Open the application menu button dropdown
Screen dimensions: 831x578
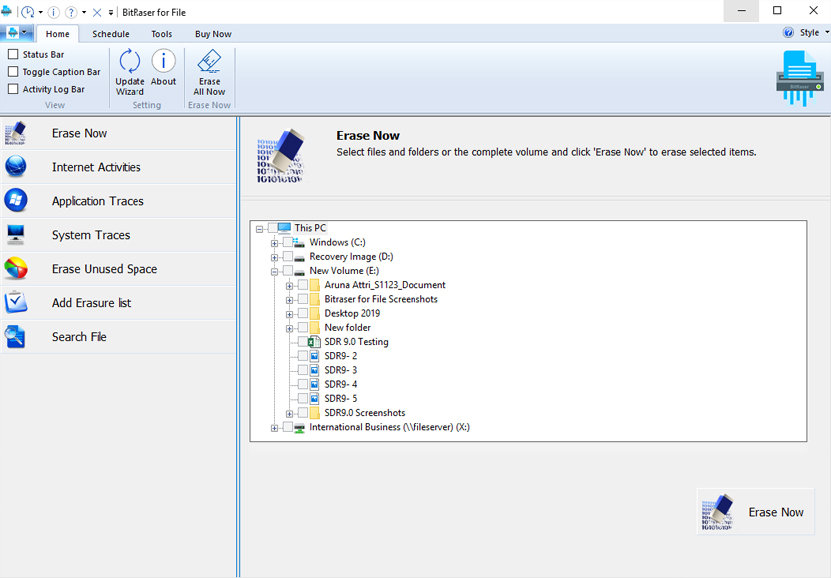(x=17, y=33)
